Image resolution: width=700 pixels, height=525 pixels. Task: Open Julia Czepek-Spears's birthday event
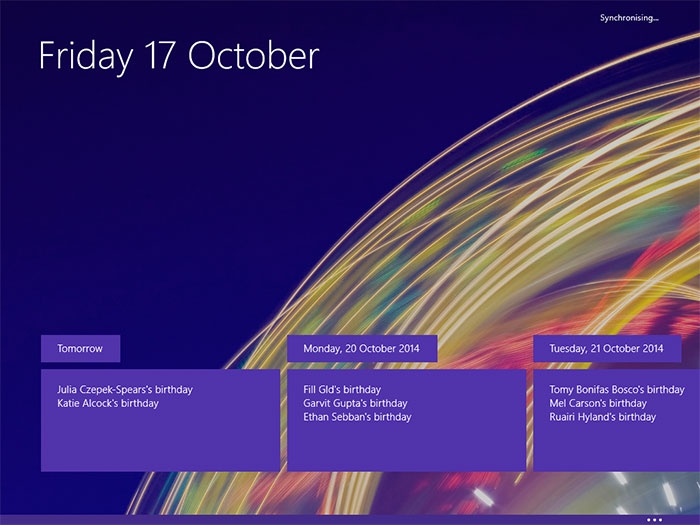point(125,390)
